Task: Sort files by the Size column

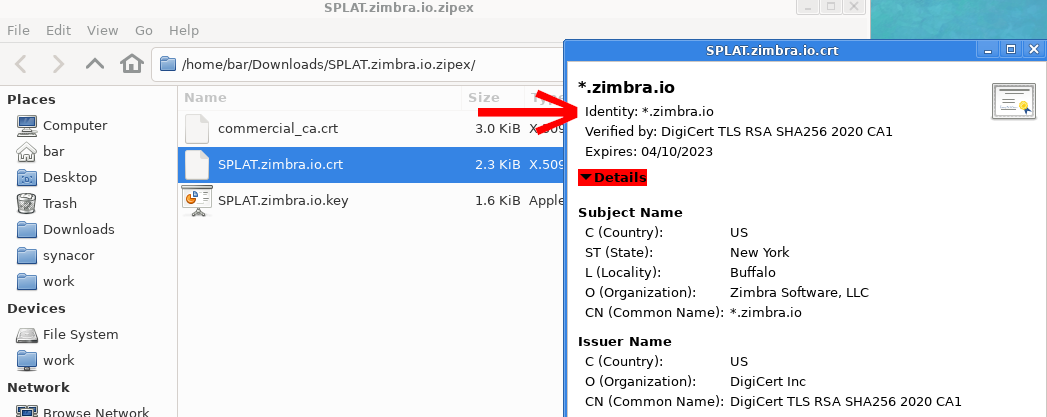Action: tap(493, 97)
